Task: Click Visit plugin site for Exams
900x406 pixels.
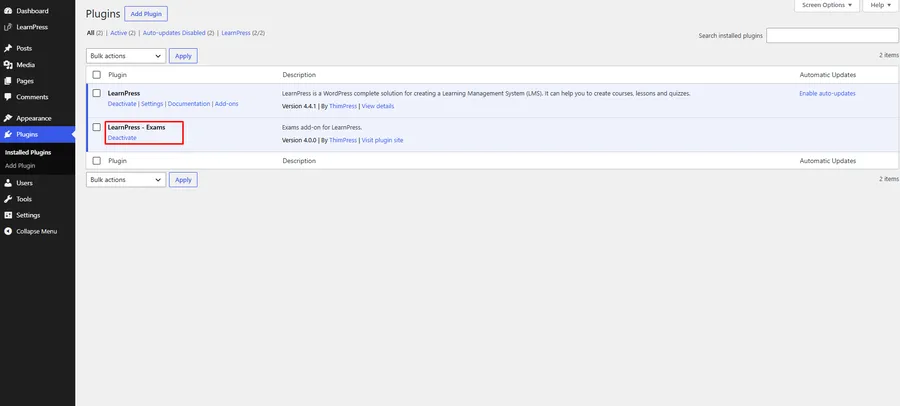Action: pos(382,140)
